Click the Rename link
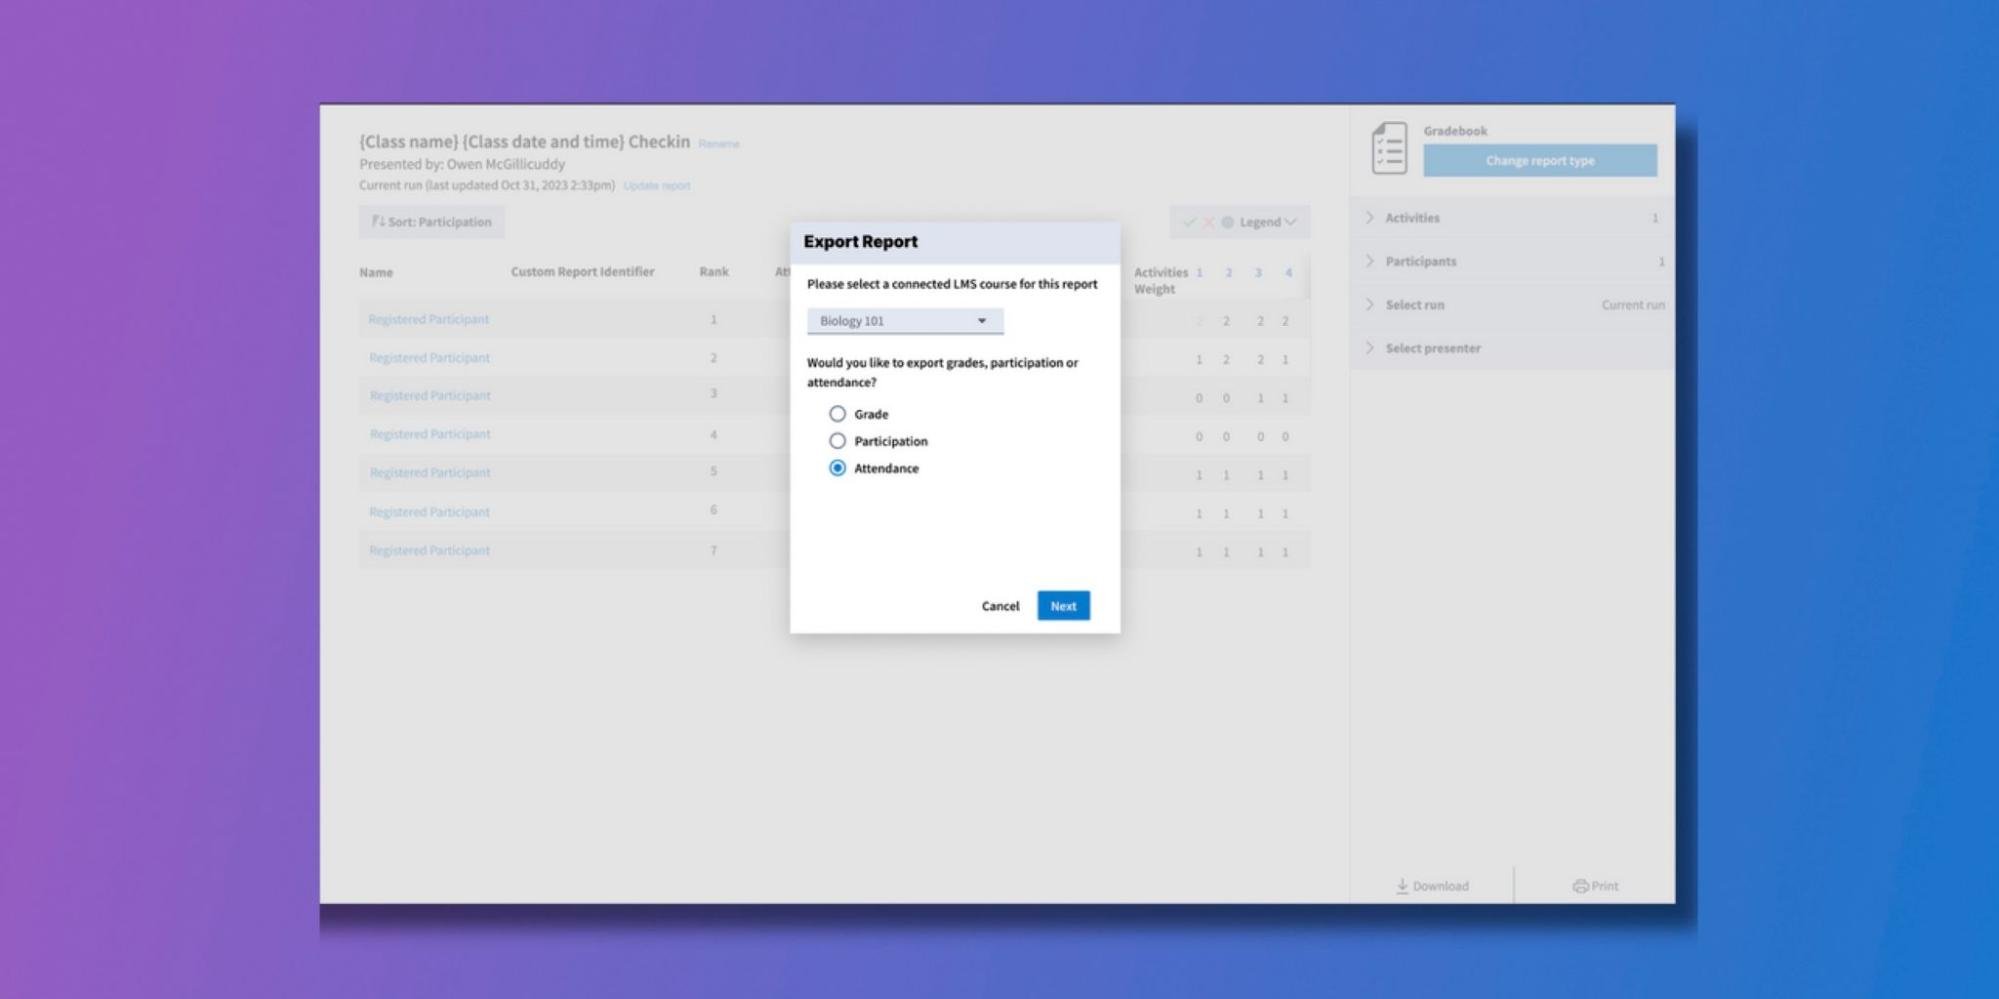Viewport: 1999px width, 999px height. pos(719,144)
